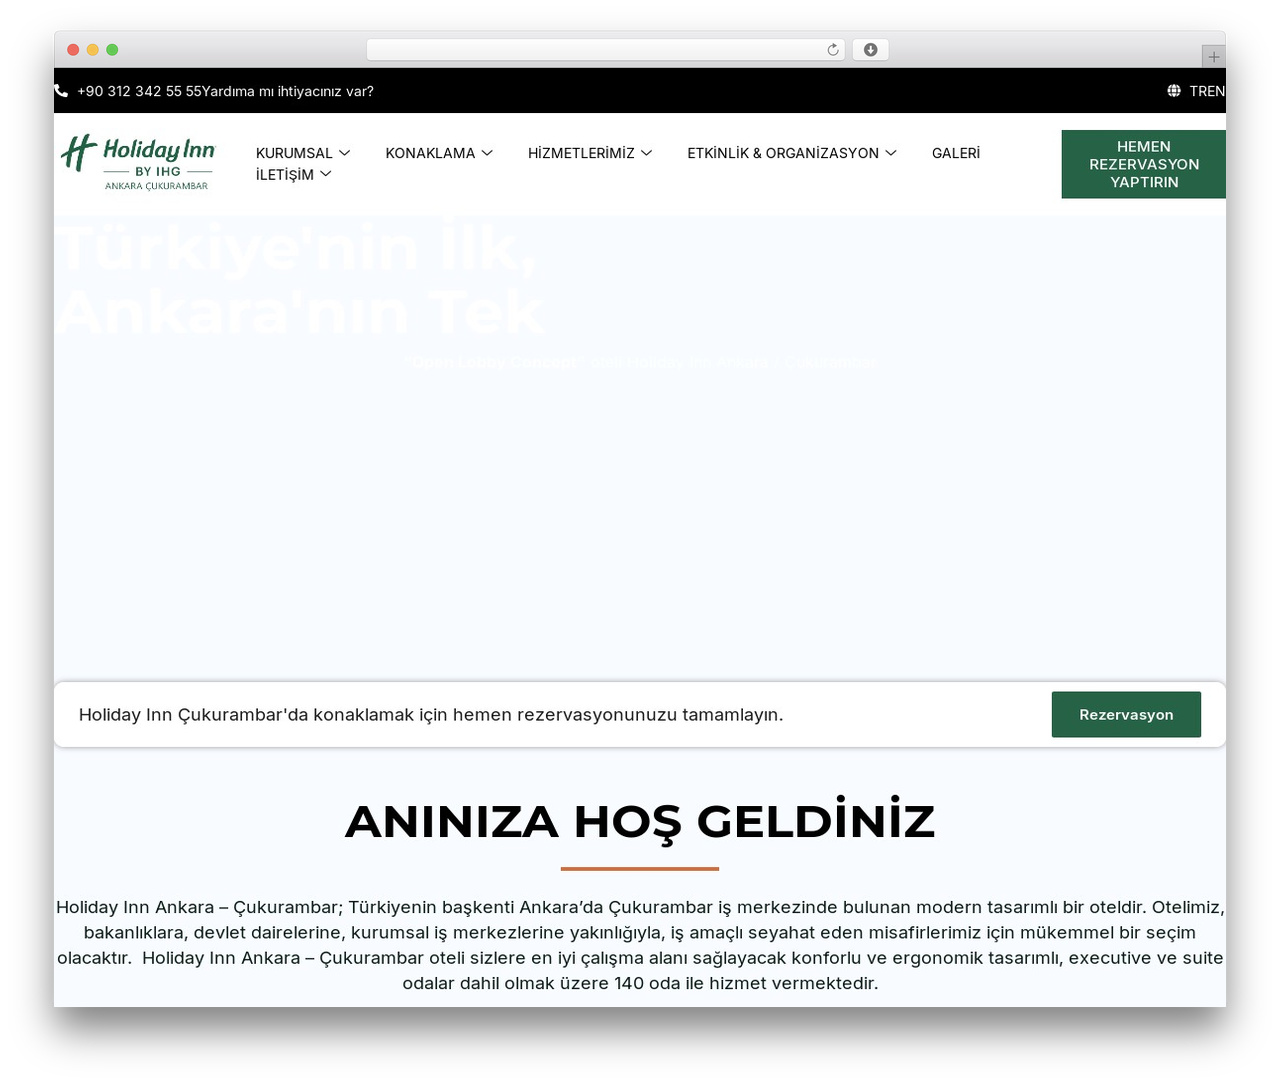Click the phone handset icon
Image resolution: width=1280 pixels, height=1084 pixels.
pos(61,91)
